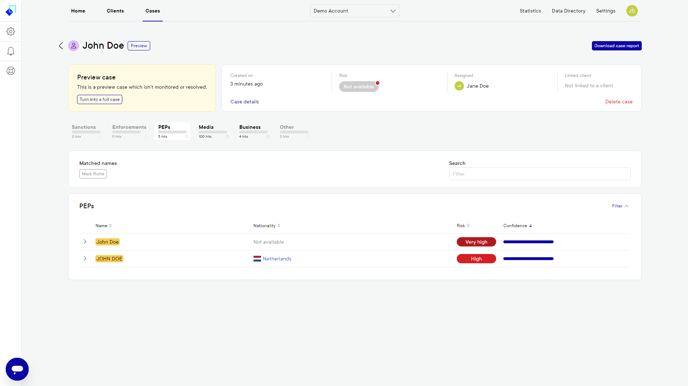Image resolution: width=688 pixels, height=386 pixels.
Task: Click confidence bar in Netherlands row
Action: 528,259
